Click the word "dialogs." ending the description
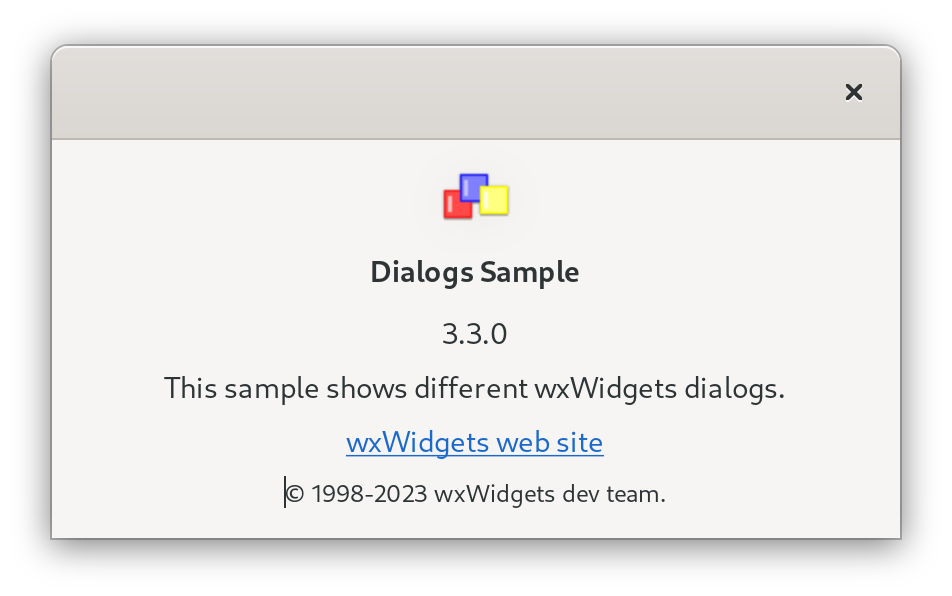 click(x=735, y=388)
